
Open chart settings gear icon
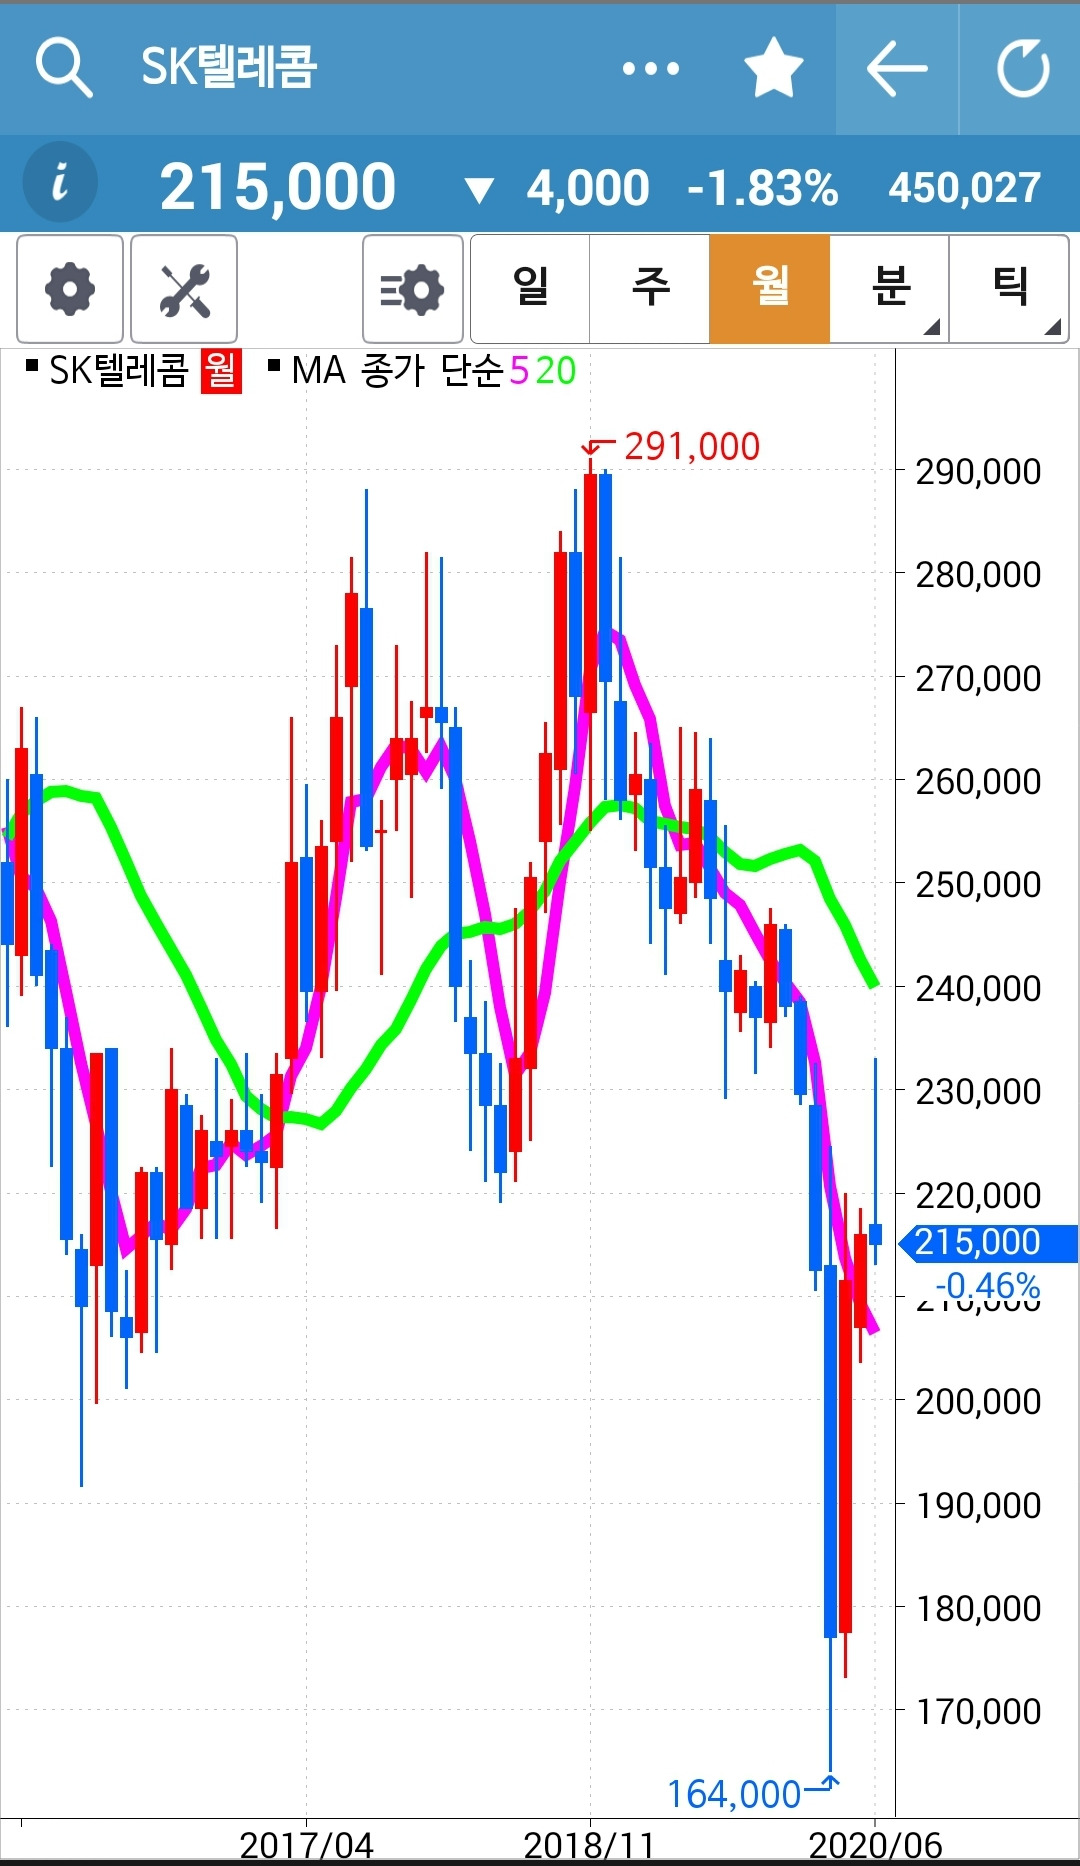(70, 289)
